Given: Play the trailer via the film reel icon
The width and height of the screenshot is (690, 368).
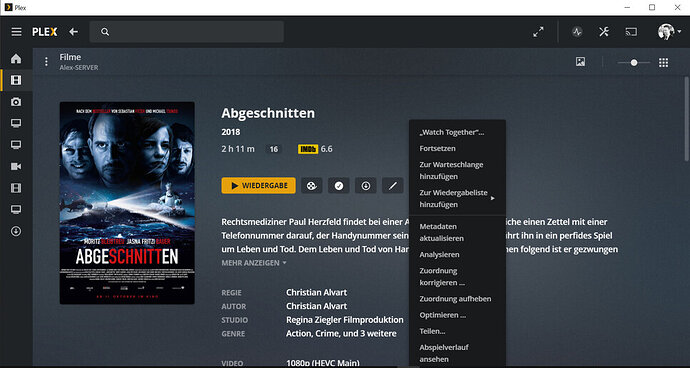Looking at the screenshot, I should [312, 186].
